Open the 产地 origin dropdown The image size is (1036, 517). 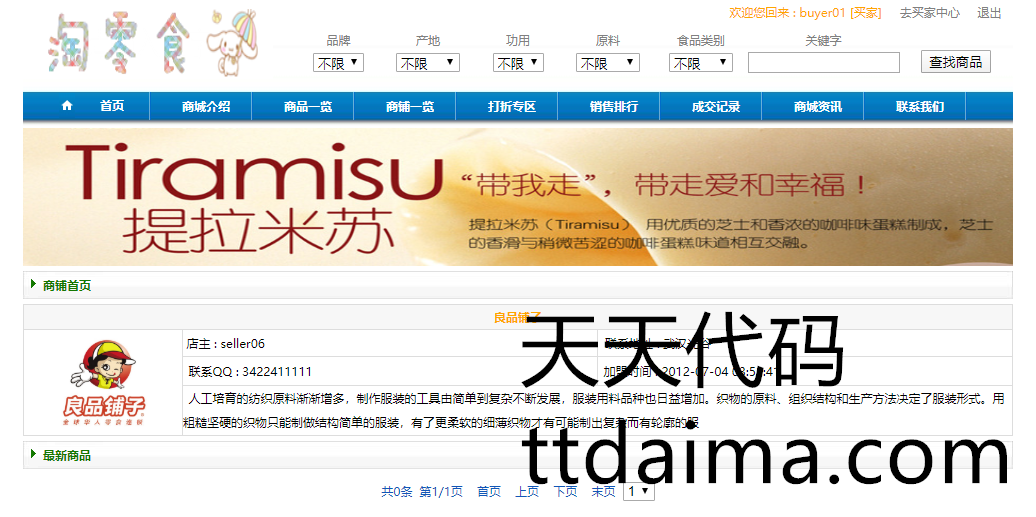click(427, 63)
